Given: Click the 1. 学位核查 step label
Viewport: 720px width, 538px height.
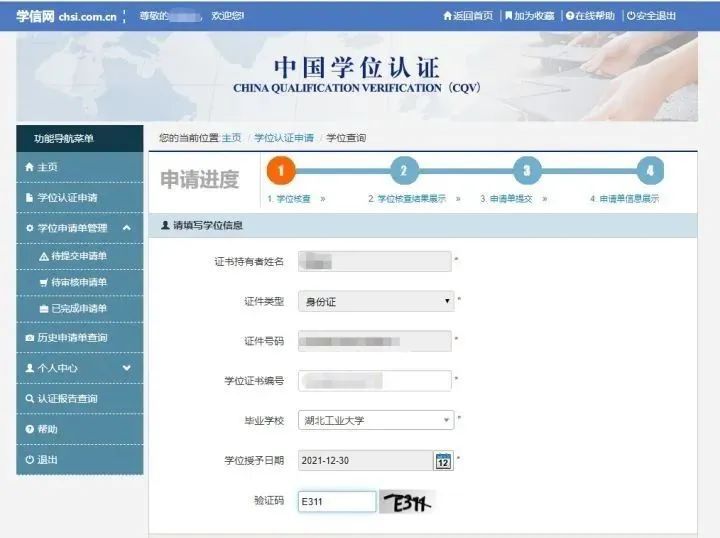Looking at the screenshot, I should coord(289,199).
